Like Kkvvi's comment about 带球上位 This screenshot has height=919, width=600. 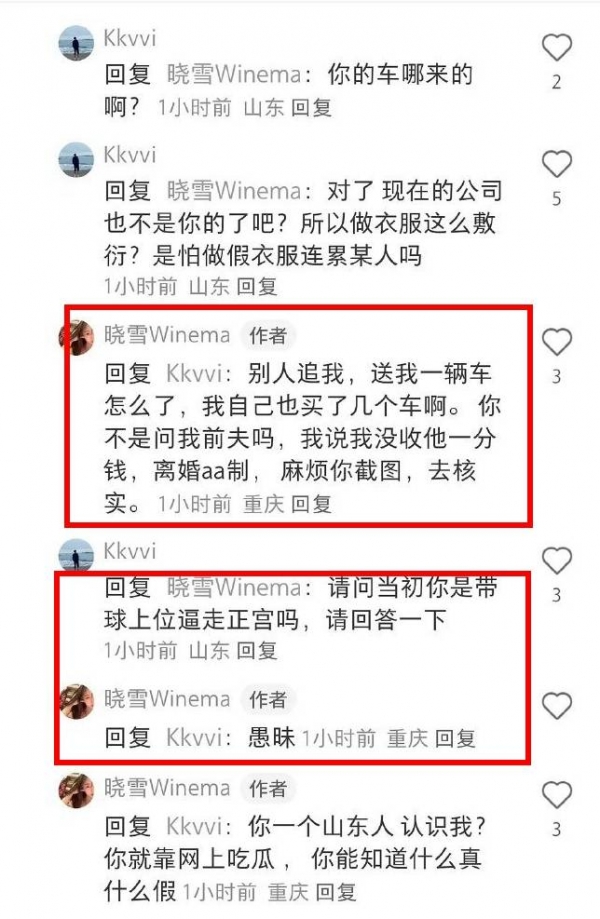coord(556,560)
